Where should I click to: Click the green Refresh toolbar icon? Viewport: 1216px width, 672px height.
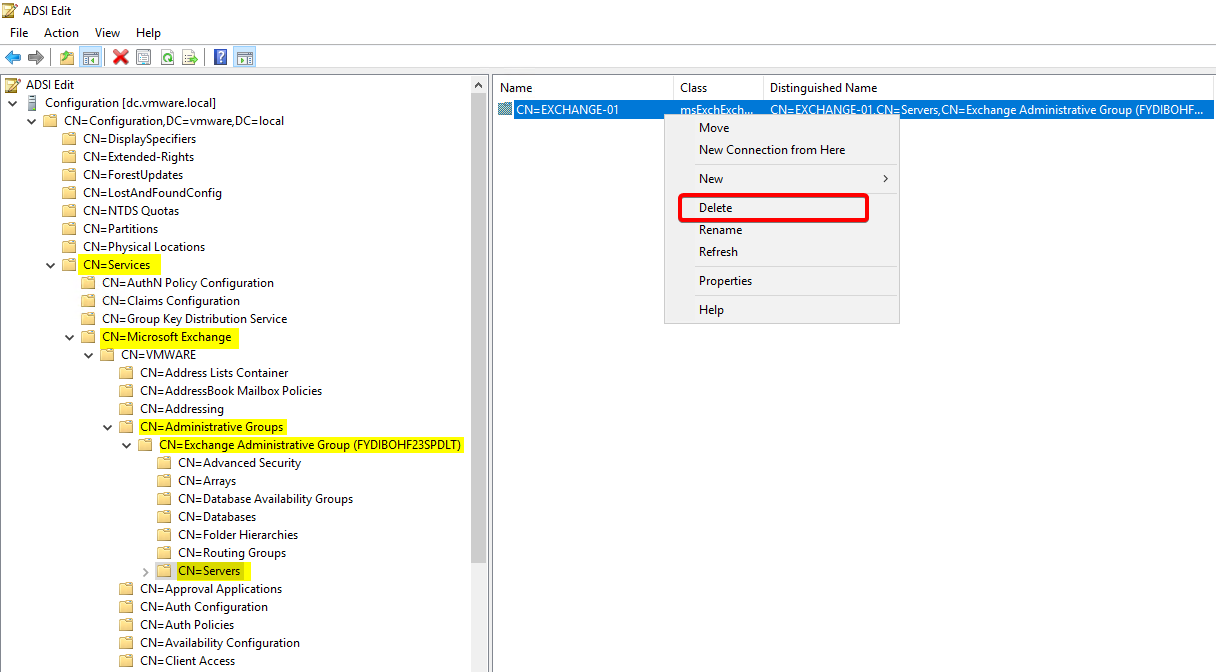[x=167, y=57]
